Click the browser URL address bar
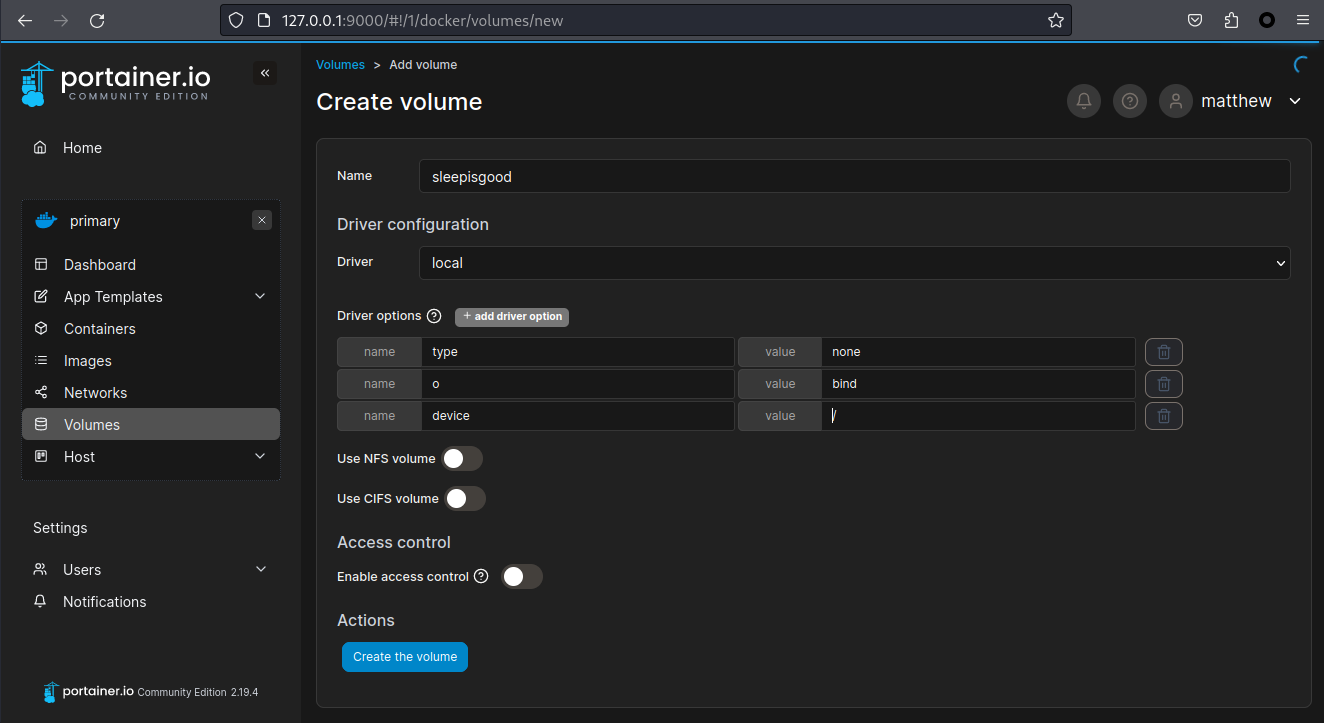This screenshot has width=1324, height=723. pos(645,20)
